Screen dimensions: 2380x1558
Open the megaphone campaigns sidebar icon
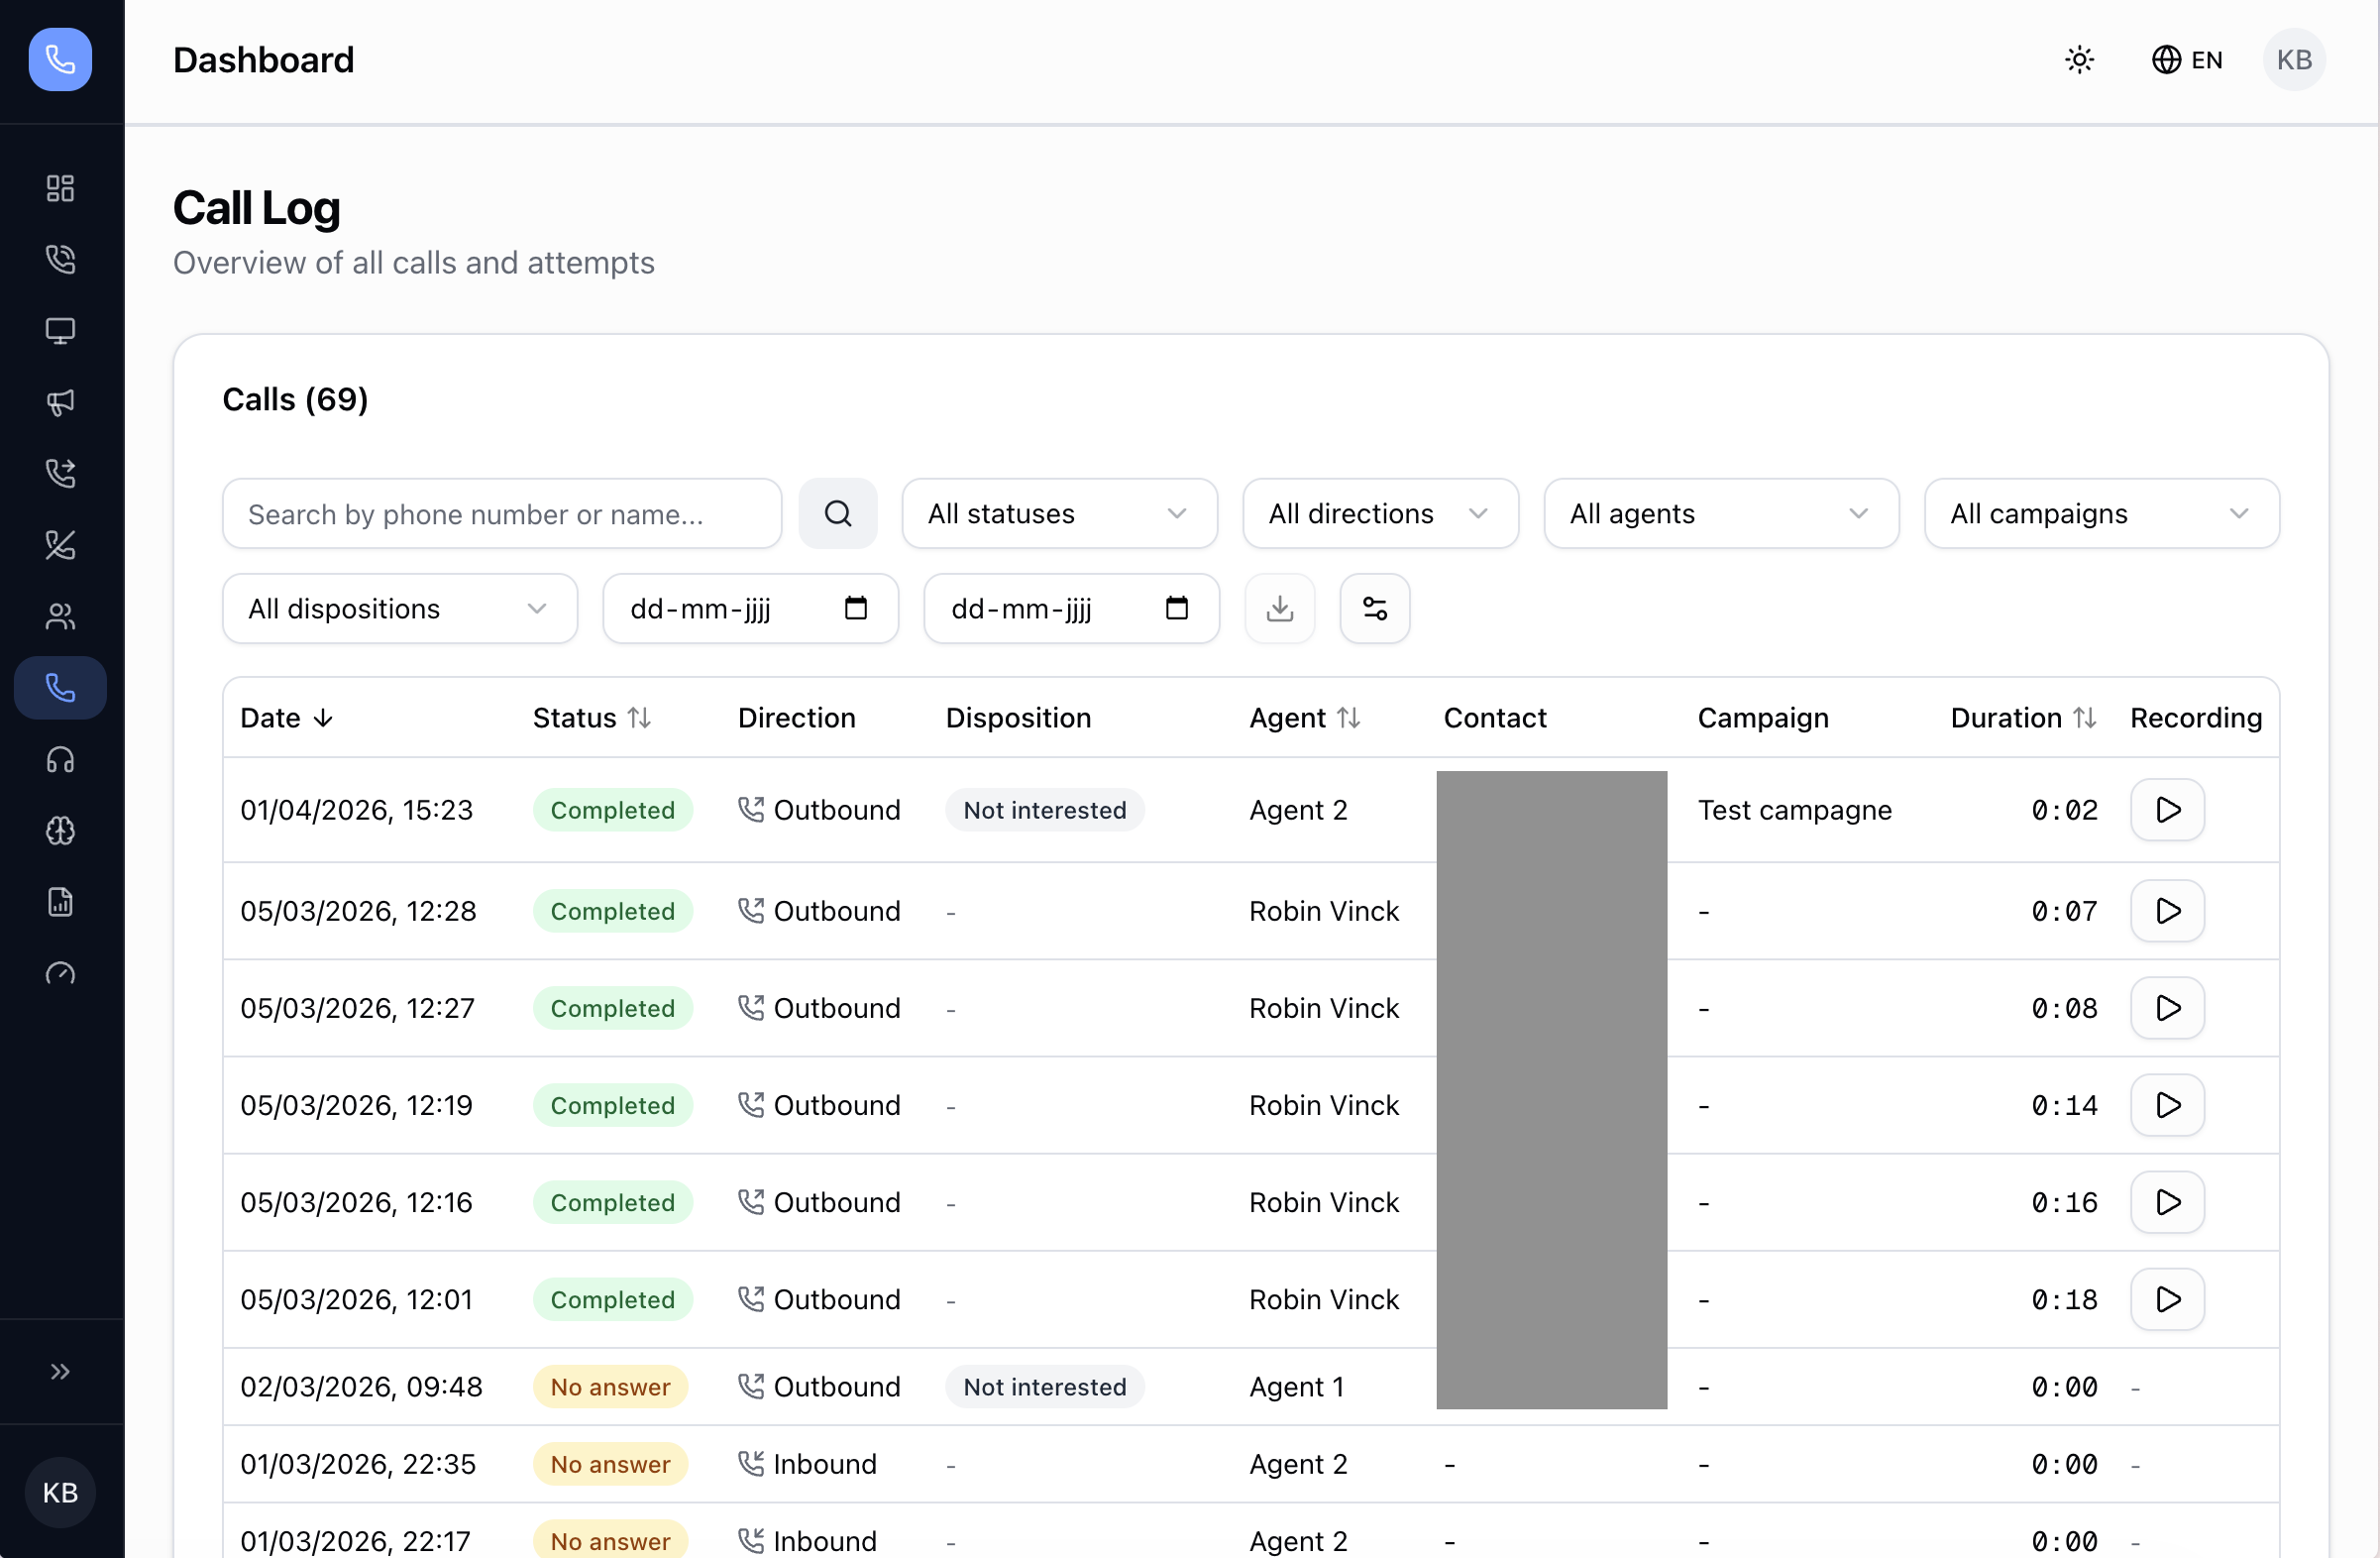coord(60,402)
